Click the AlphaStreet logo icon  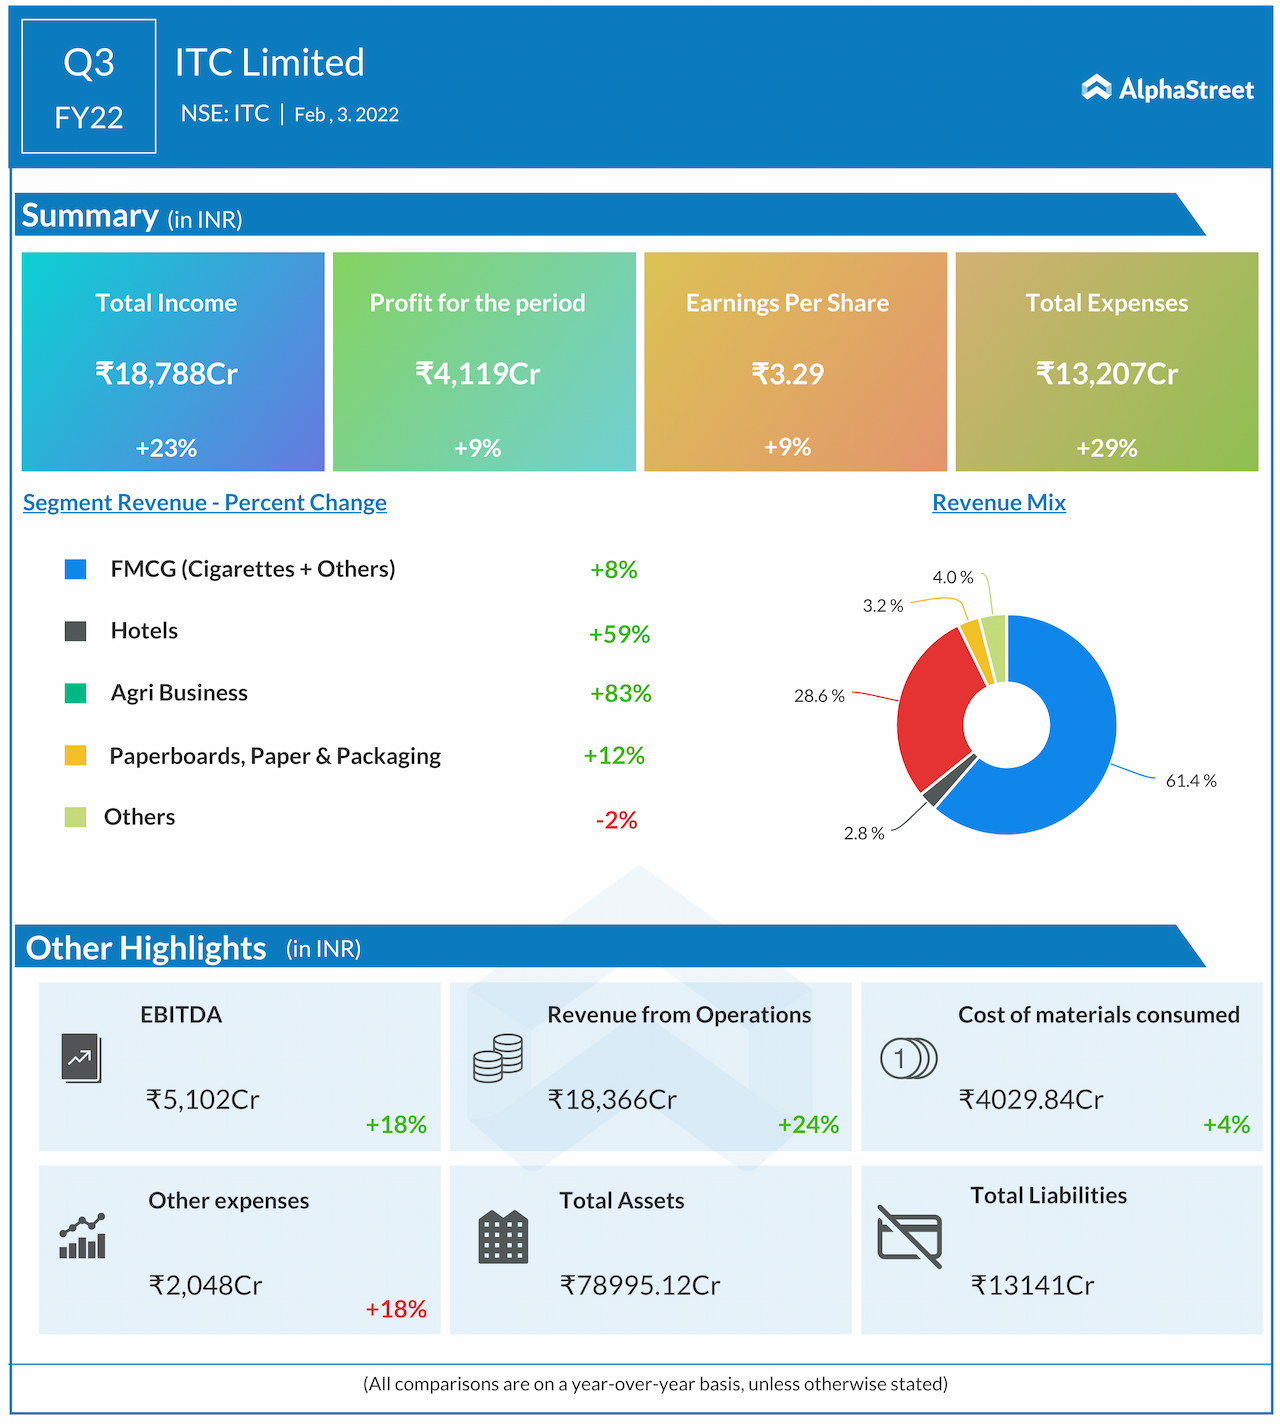tap(1097, 88)
